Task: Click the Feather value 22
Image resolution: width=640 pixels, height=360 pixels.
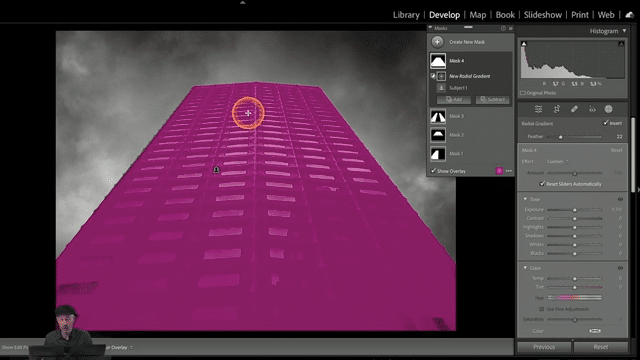Action: point(620,137)
